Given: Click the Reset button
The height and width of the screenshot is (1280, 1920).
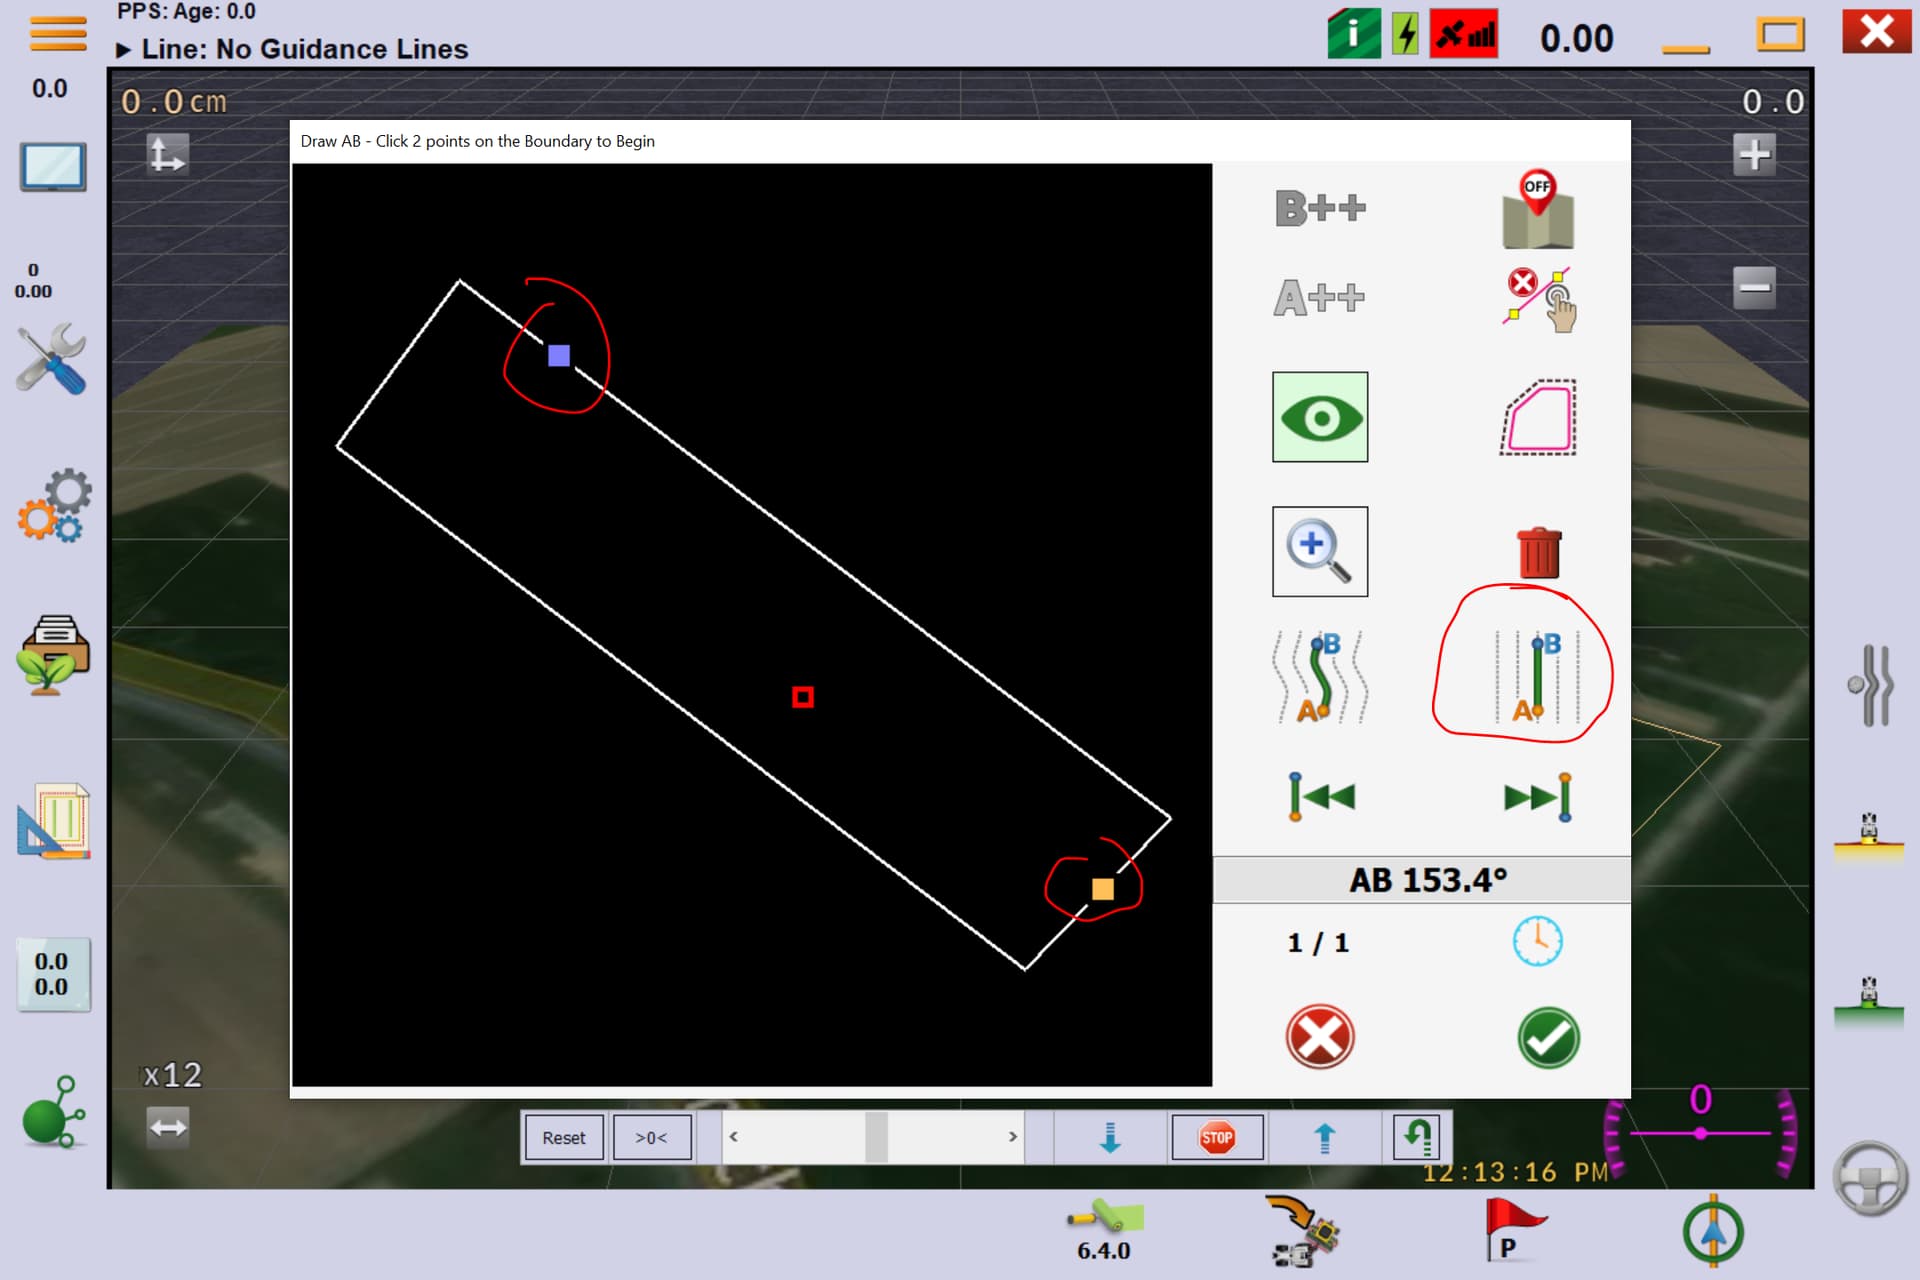Looking at the screenshot, I should (564, 1138).
